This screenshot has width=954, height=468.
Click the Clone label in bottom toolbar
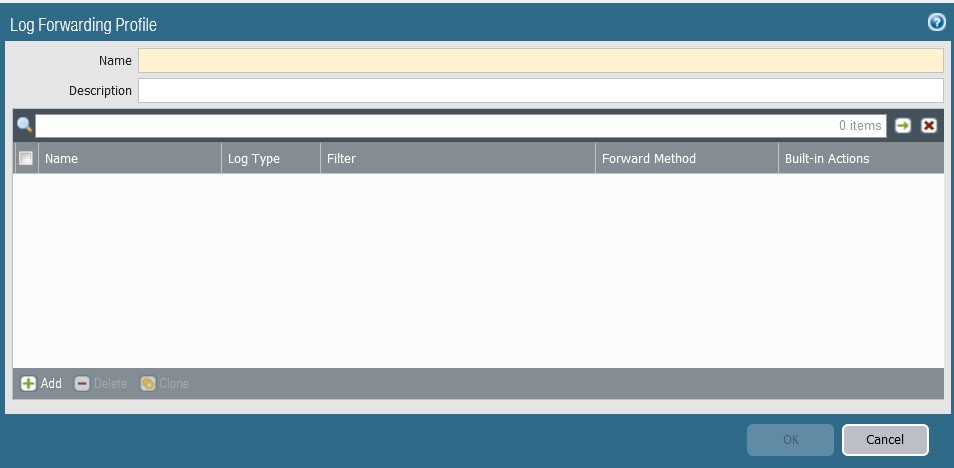tap(174, 383)
